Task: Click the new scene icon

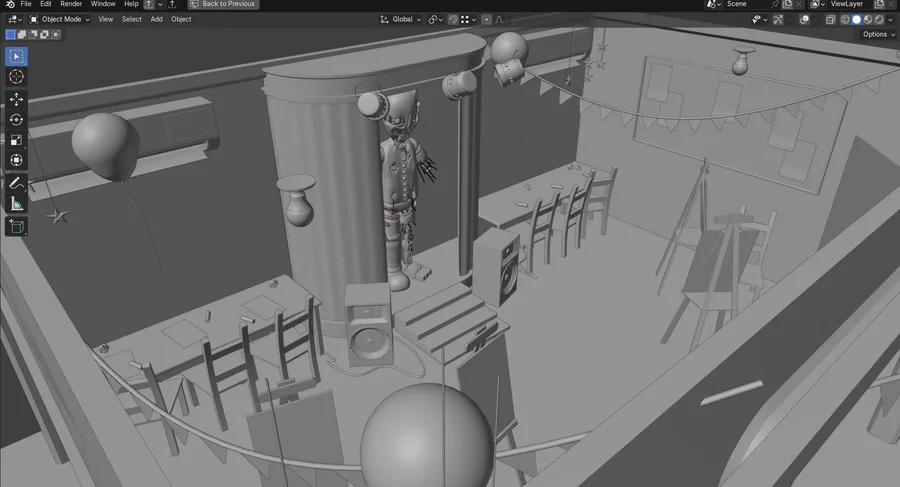Action: tap(788, 4)
